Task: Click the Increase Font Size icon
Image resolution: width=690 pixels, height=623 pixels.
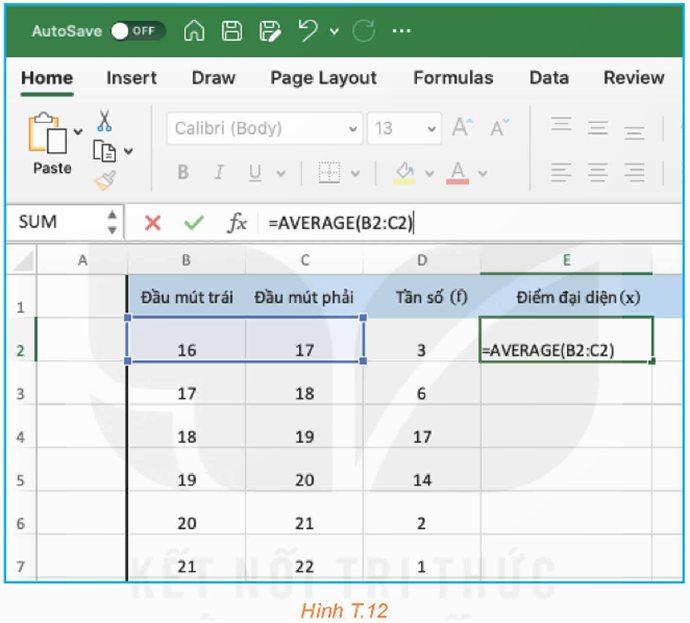Action: tap(462, 128)
